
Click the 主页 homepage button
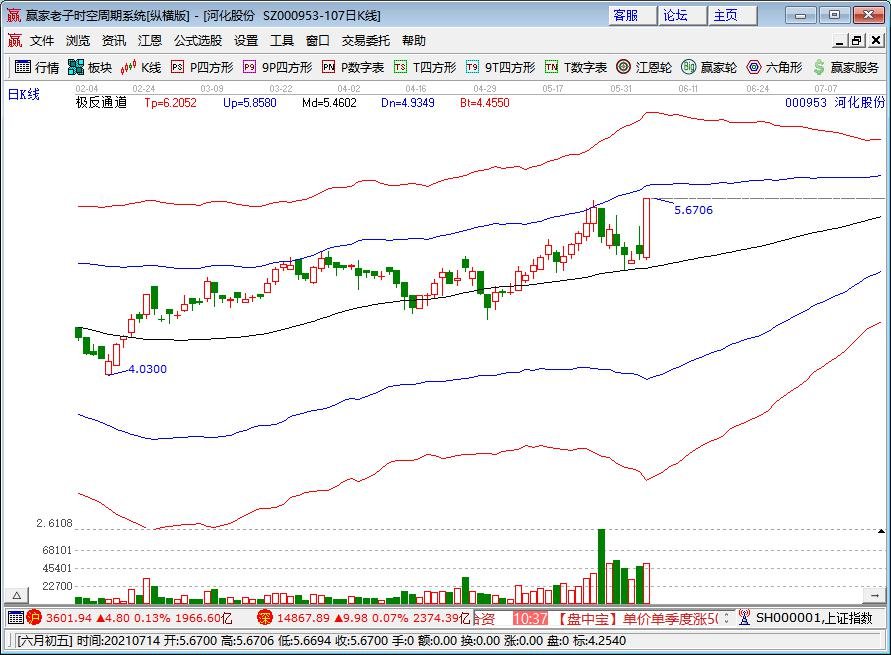tap(732, 15)
